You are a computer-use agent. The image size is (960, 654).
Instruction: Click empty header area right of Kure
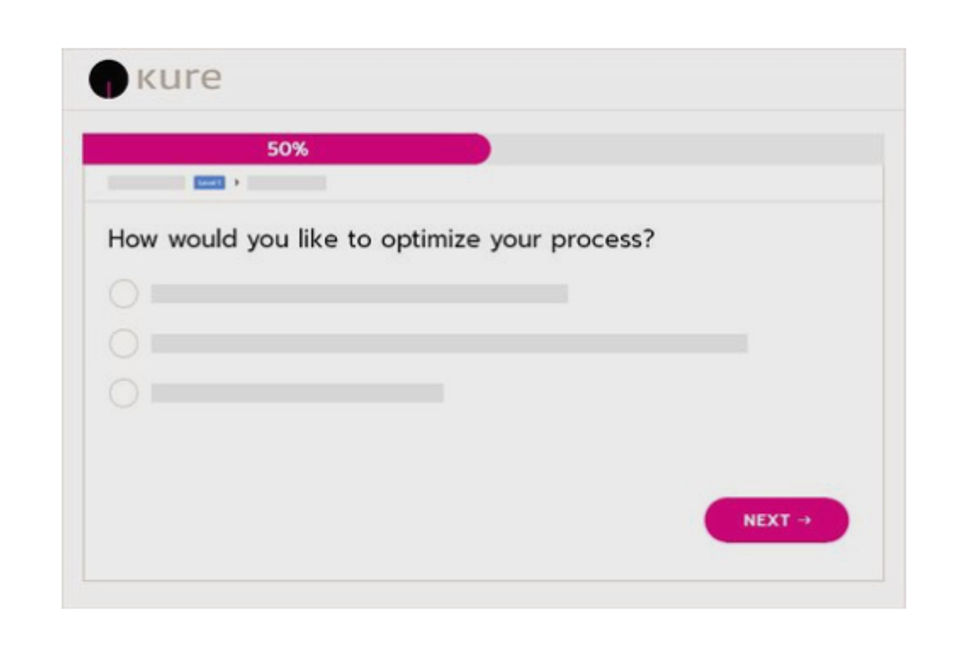560,80
